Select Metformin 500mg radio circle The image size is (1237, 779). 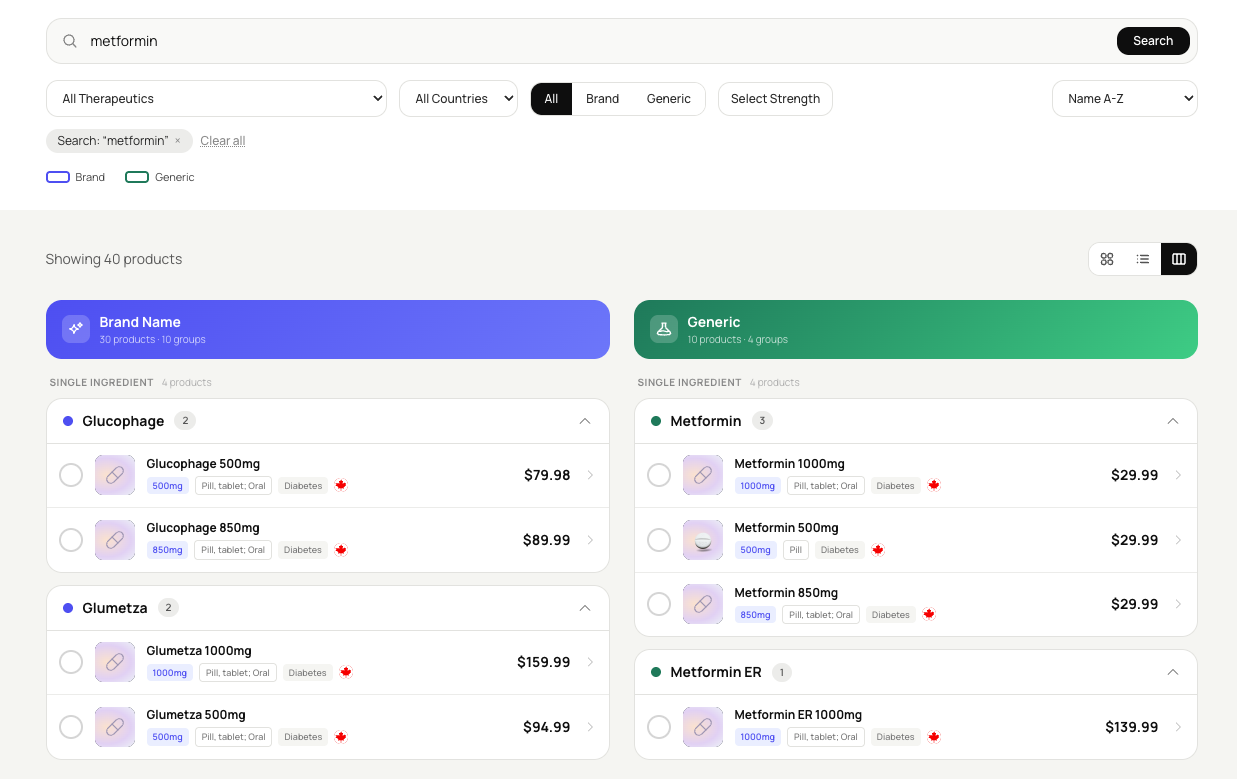659,540
